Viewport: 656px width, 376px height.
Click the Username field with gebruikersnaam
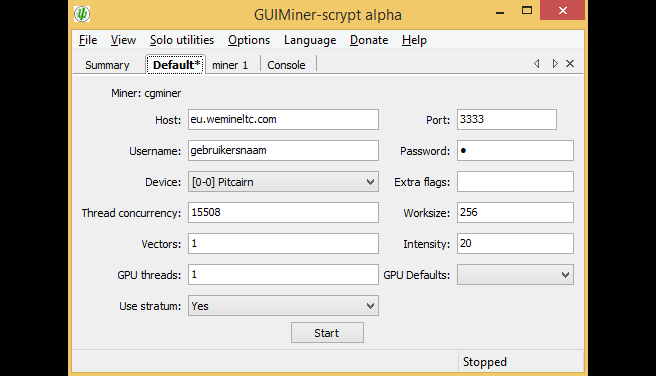pos(283,151)
